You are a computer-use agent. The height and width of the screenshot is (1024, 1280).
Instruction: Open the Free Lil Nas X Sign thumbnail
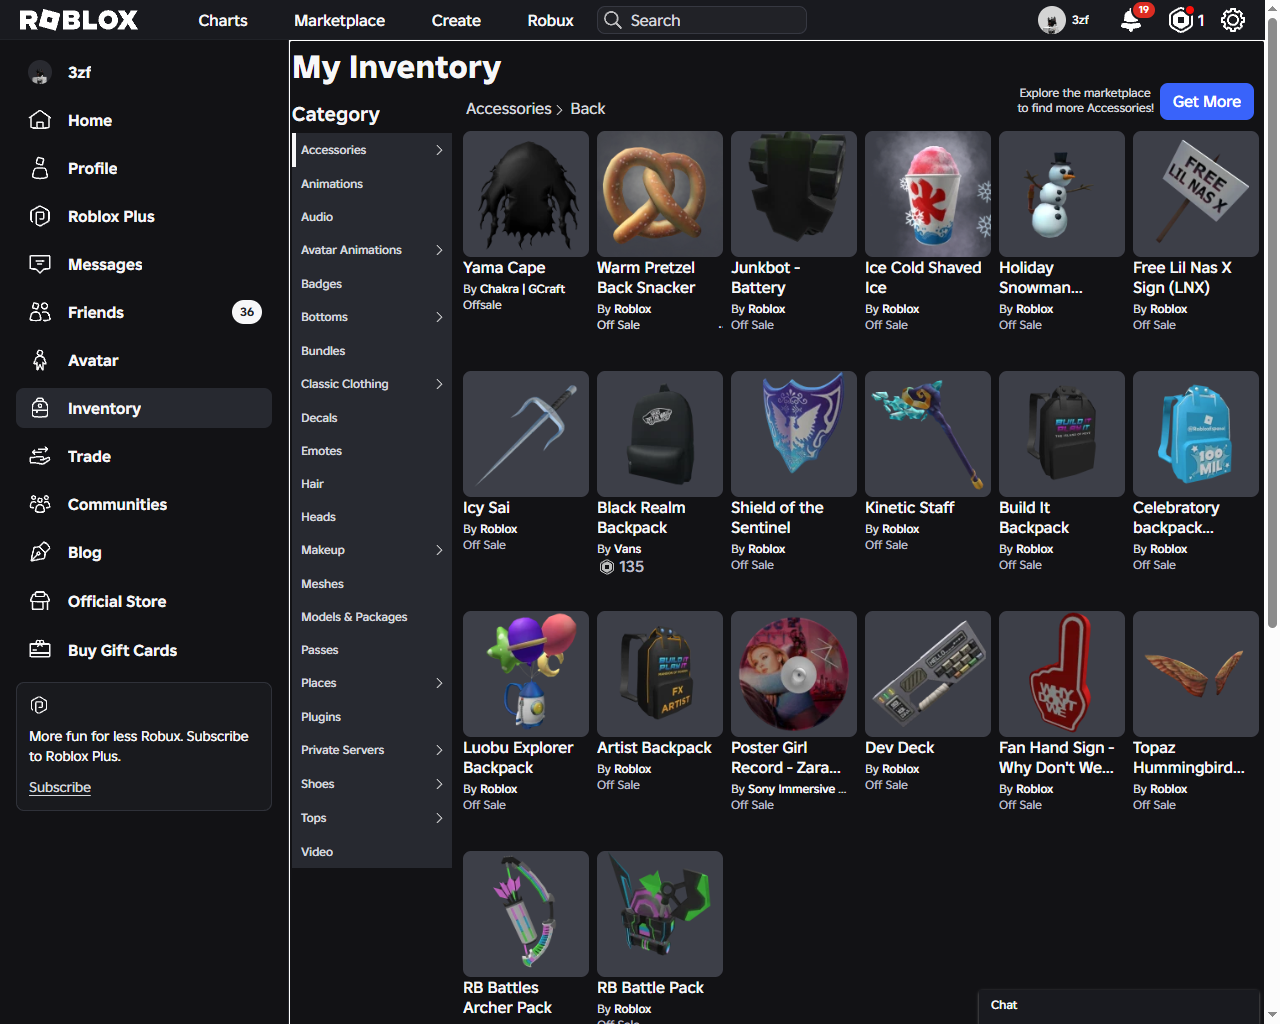click(x=1196, y=194)
